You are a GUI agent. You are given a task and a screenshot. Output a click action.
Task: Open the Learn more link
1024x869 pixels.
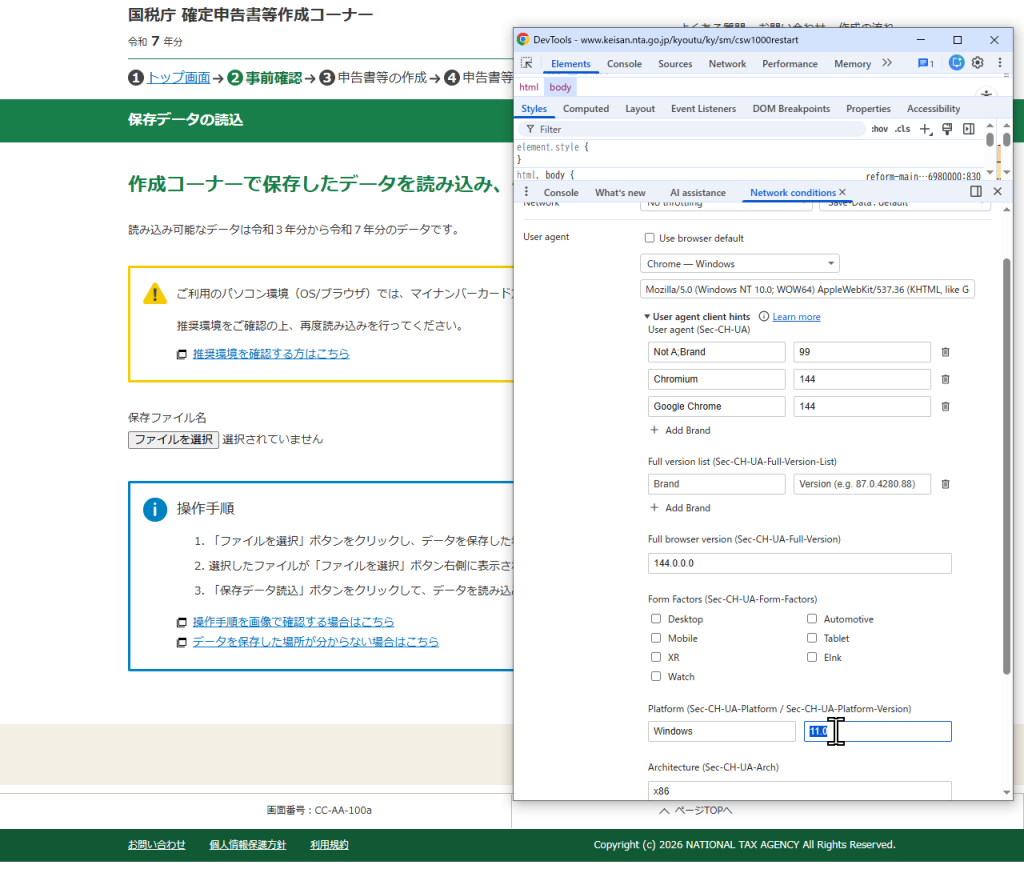(x=796, y=317)
